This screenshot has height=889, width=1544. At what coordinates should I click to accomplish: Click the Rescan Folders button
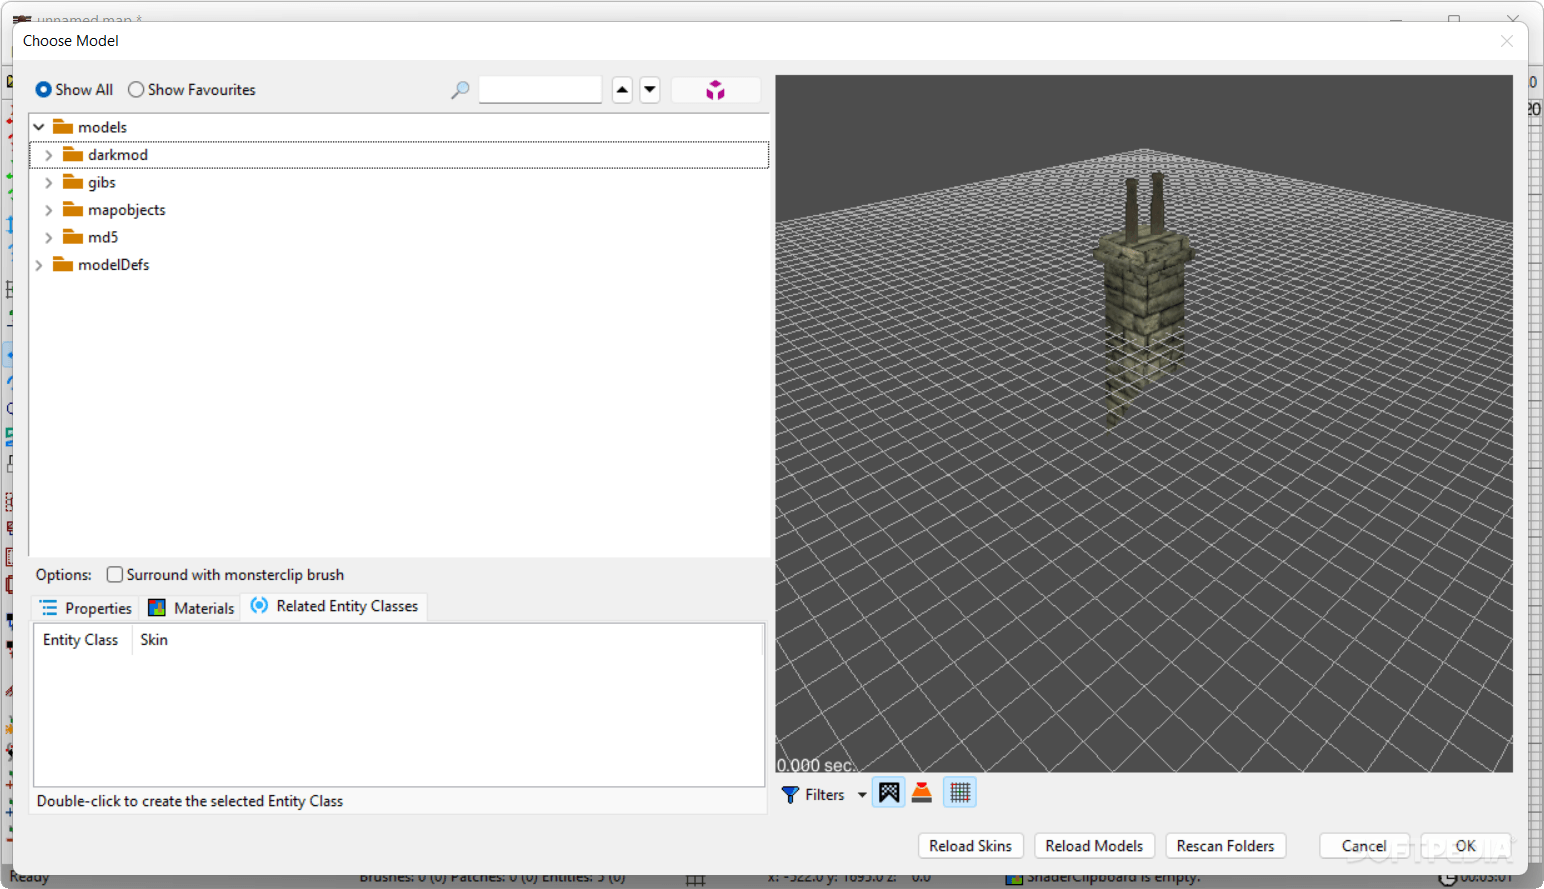(x=1225, y=846)
